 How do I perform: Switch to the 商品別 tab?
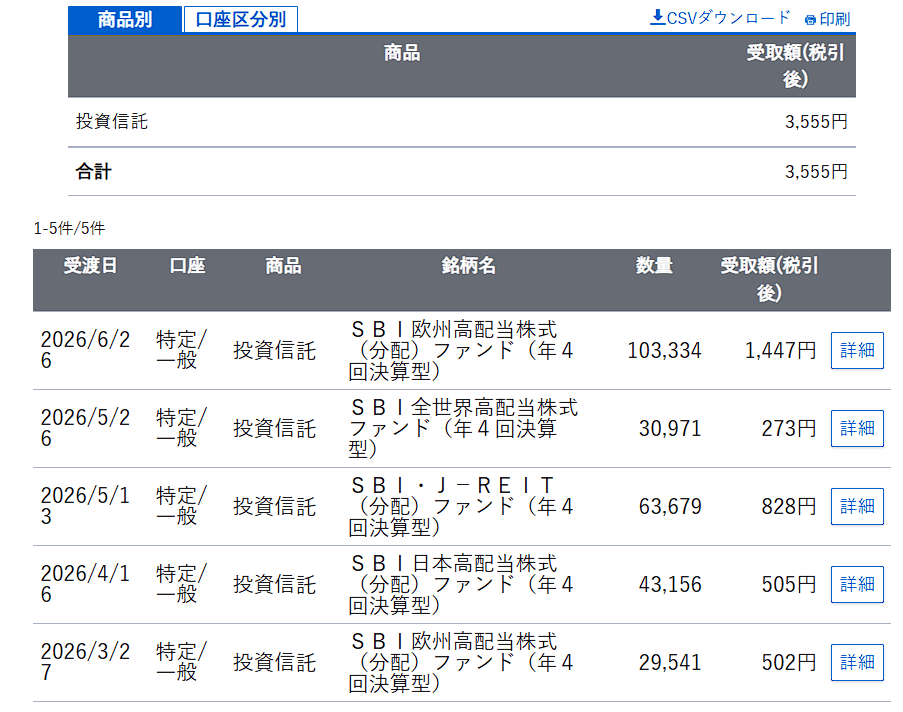(x=125, y=20)
